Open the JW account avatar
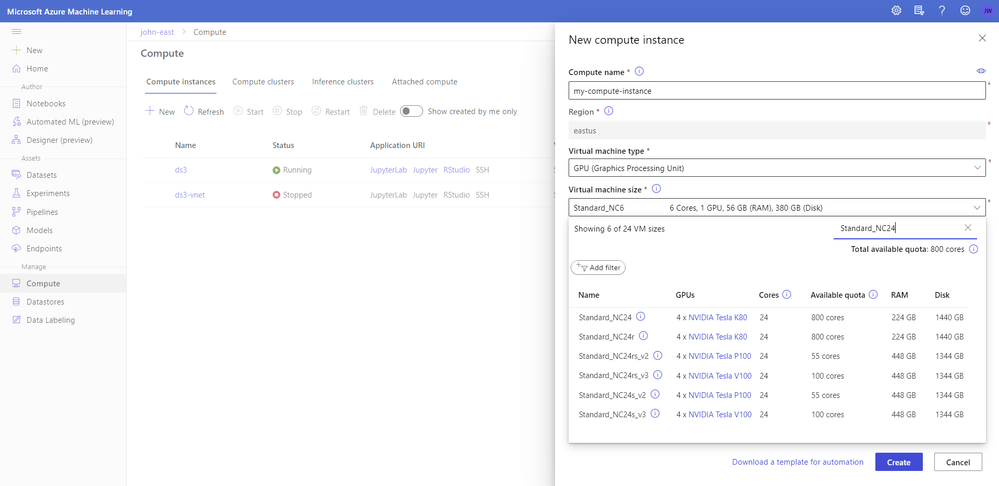The height and width of the screenshot is (486, 999). (x=987, y=10)
